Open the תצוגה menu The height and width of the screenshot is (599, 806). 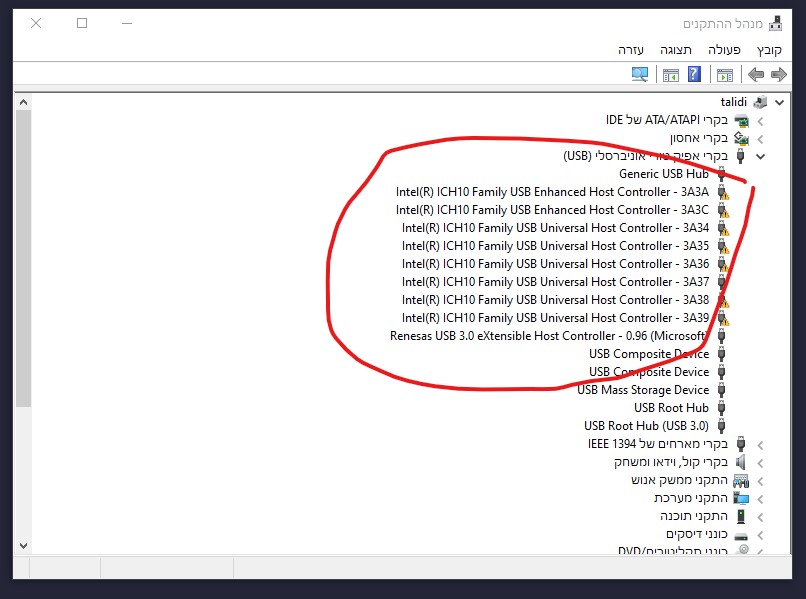click(676, 50)
